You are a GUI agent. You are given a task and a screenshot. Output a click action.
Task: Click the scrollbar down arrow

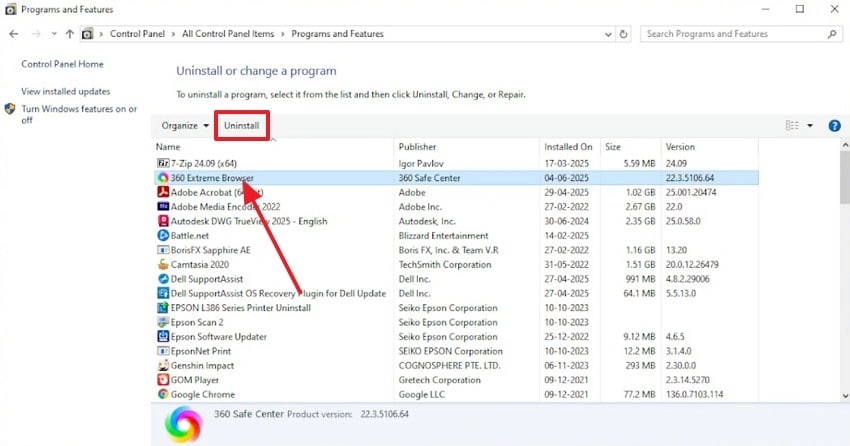(x=845, y=396)
